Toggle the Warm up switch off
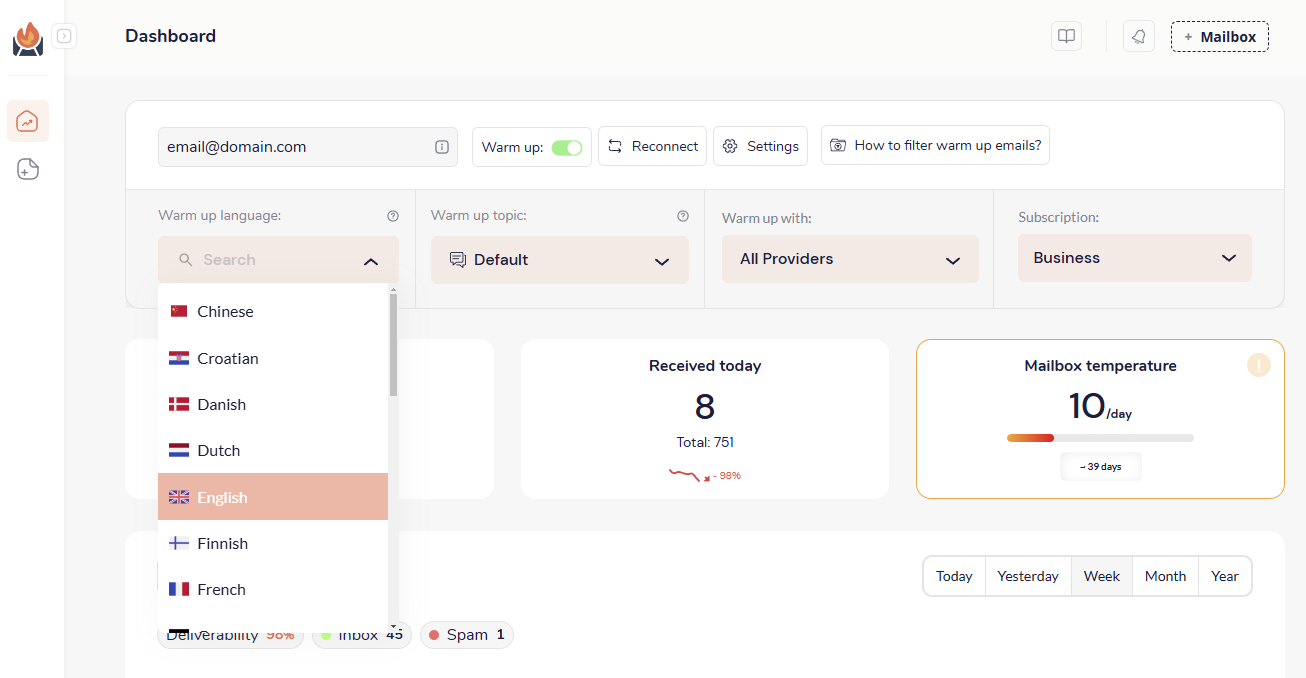Screen dimensions: 1306x678 tap(567, 147)
